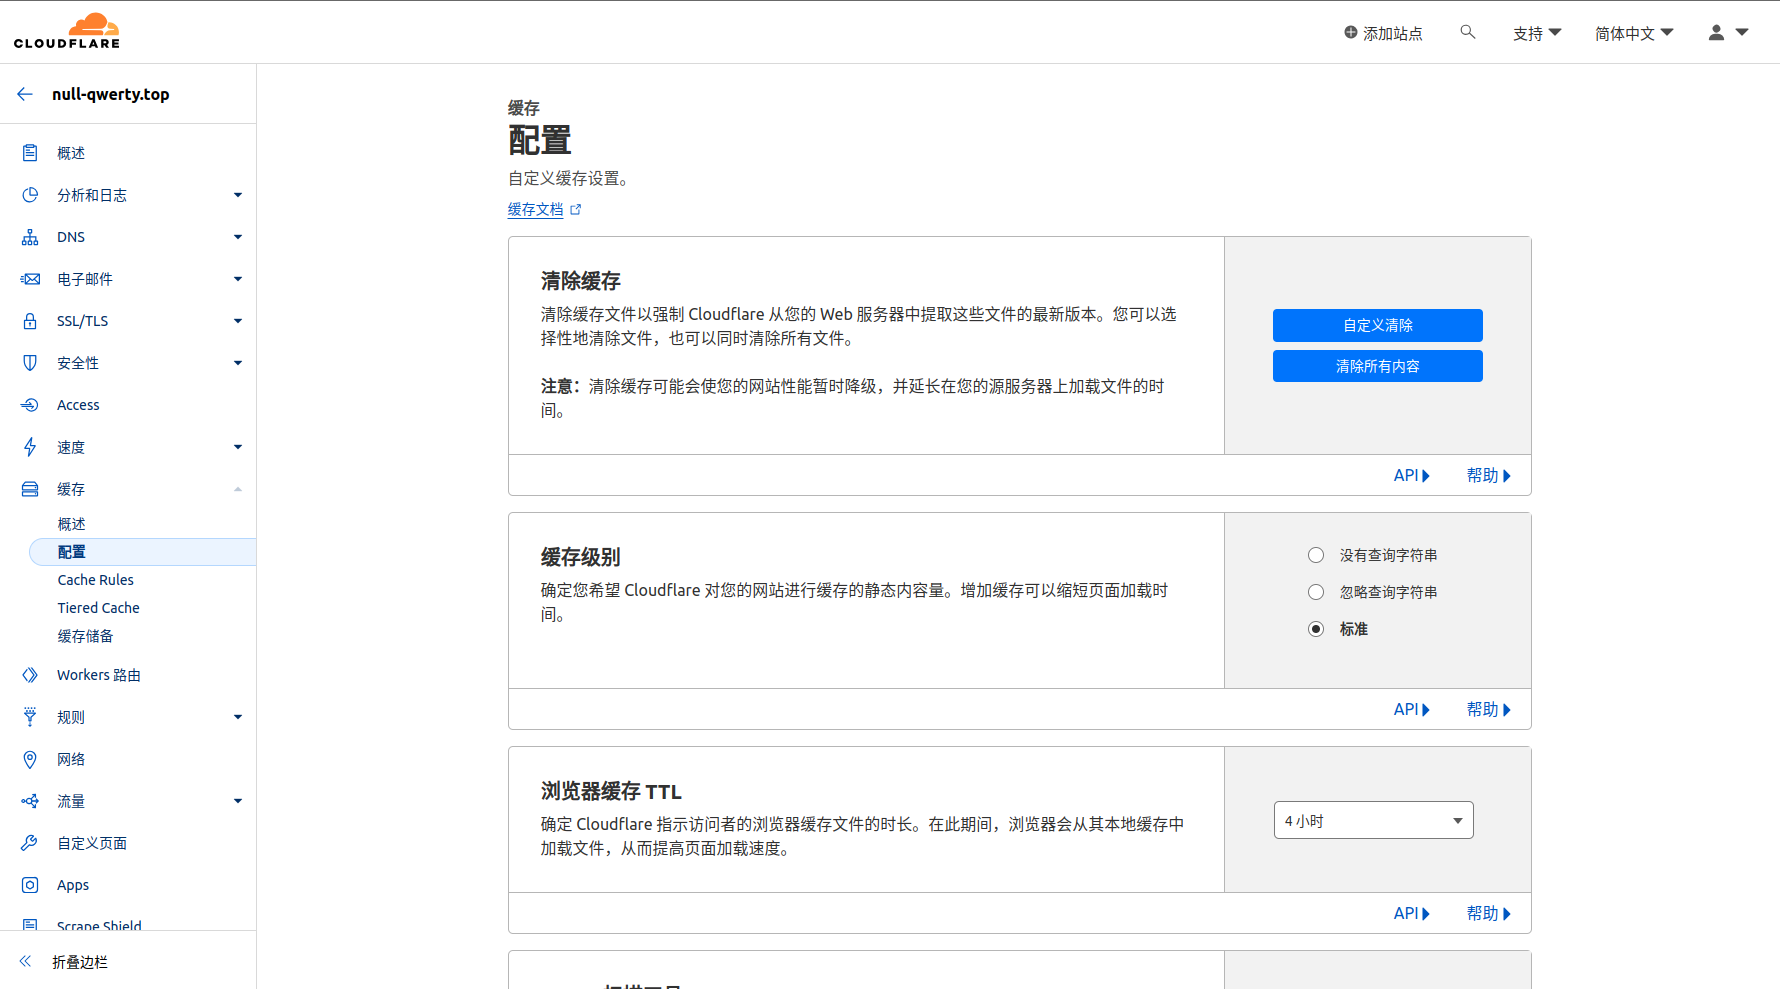
Task: Choose 没有查询字符串 caching option
Action: (1315, 554)
